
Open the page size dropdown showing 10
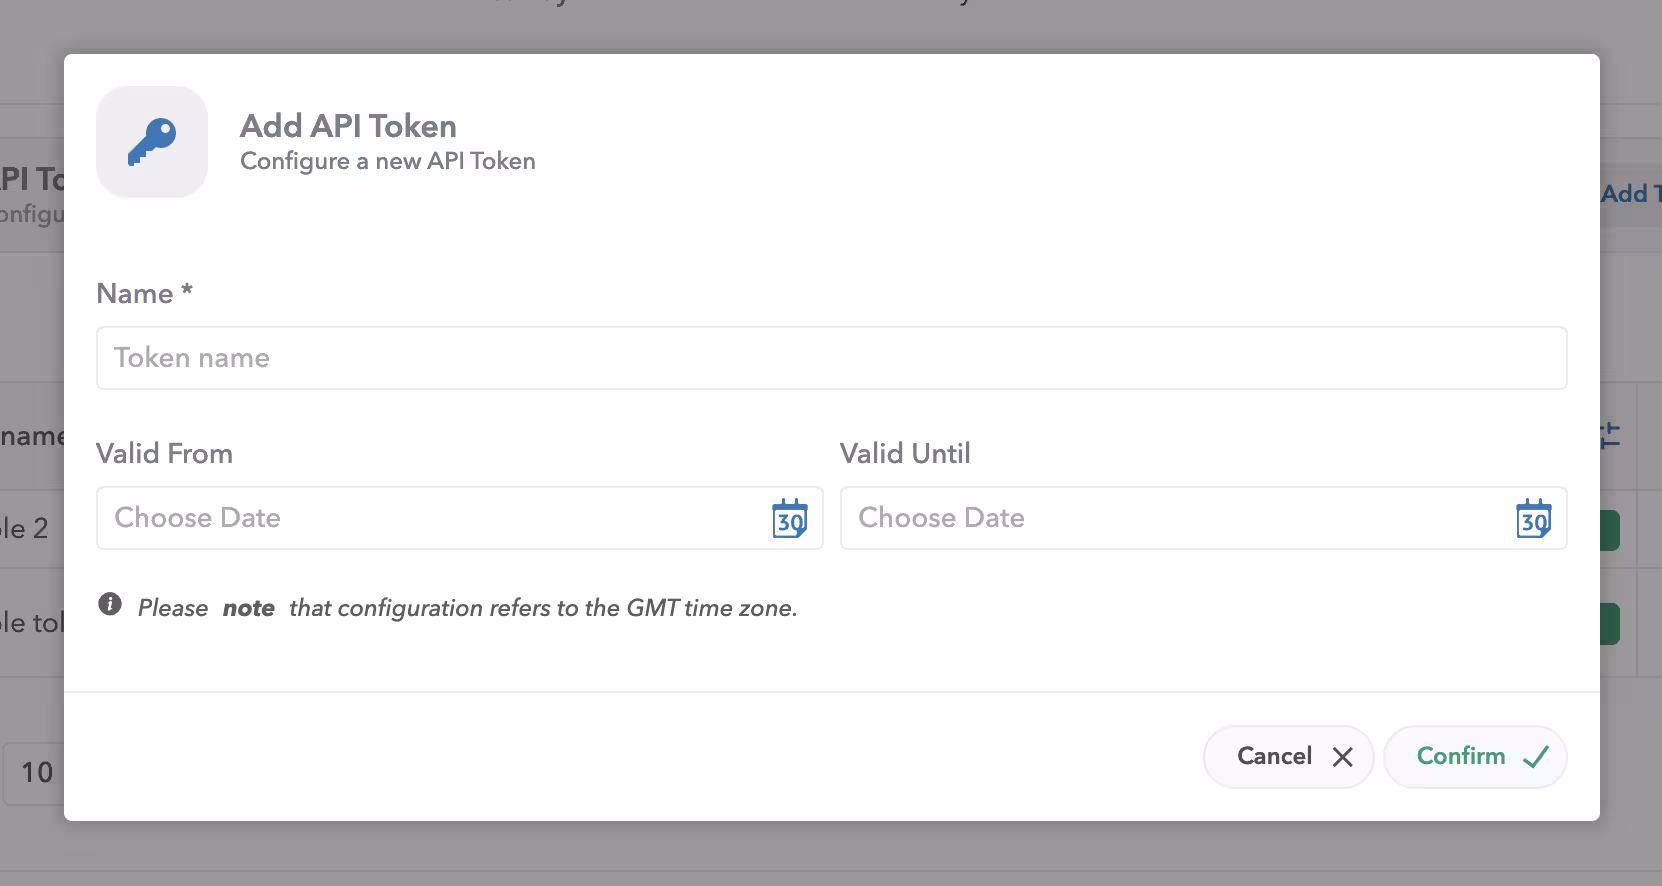coord(34,772)
